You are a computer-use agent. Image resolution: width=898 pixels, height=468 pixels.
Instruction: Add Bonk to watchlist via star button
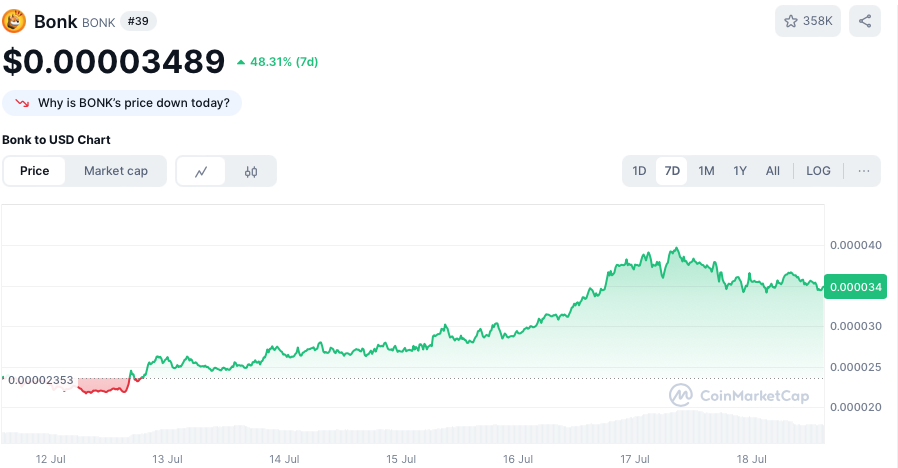(808, 21)
